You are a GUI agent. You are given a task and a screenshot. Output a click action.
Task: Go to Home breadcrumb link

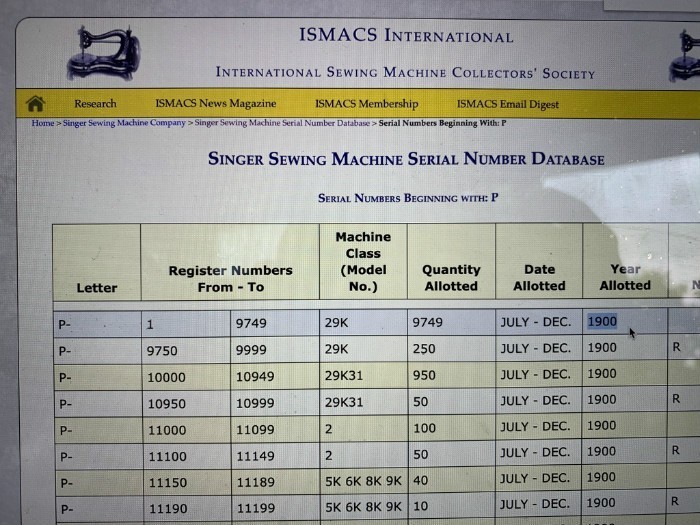pos(43,123)
